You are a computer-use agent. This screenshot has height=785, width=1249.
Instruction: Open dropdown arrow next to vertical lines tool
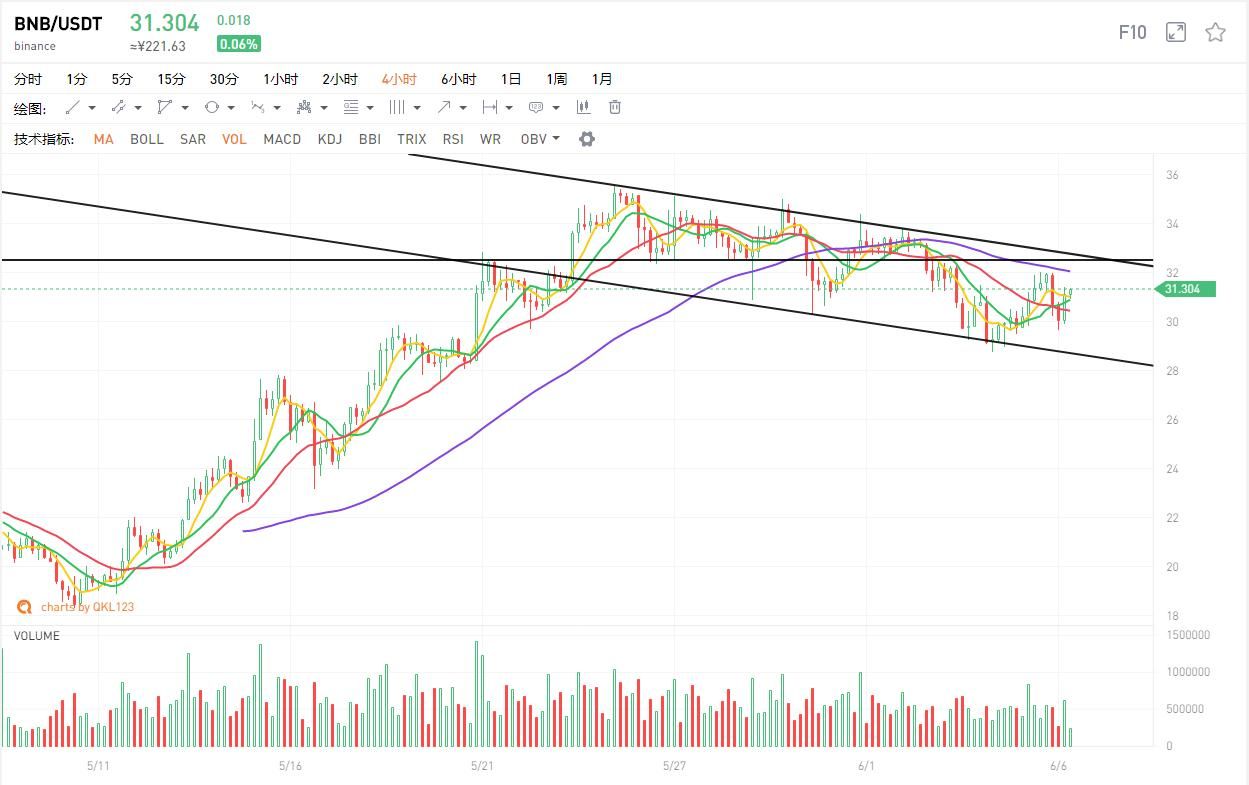coord(417,108)
